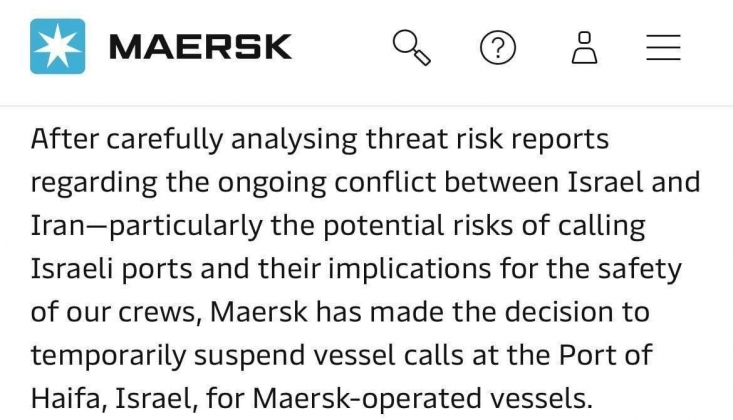Click the phrase "threat risk reports"
This screenshot has width=733, height=420.
pos(487,140)
